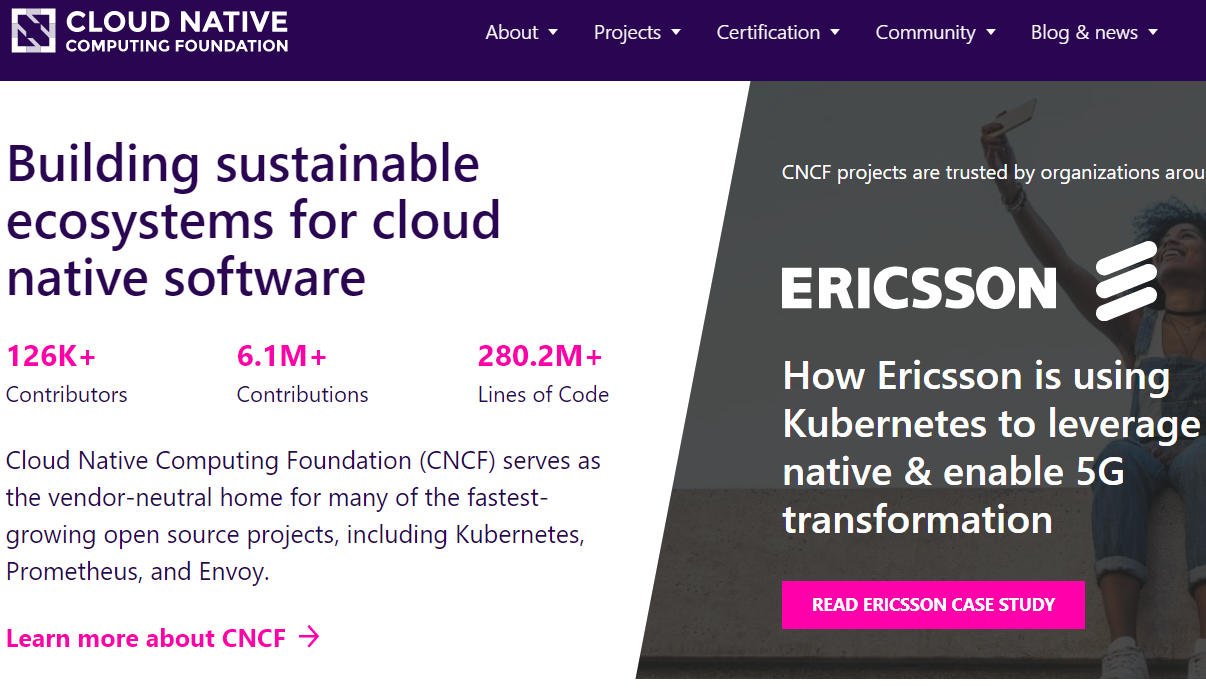Click the CNCF square logo icon

[32, 31]
